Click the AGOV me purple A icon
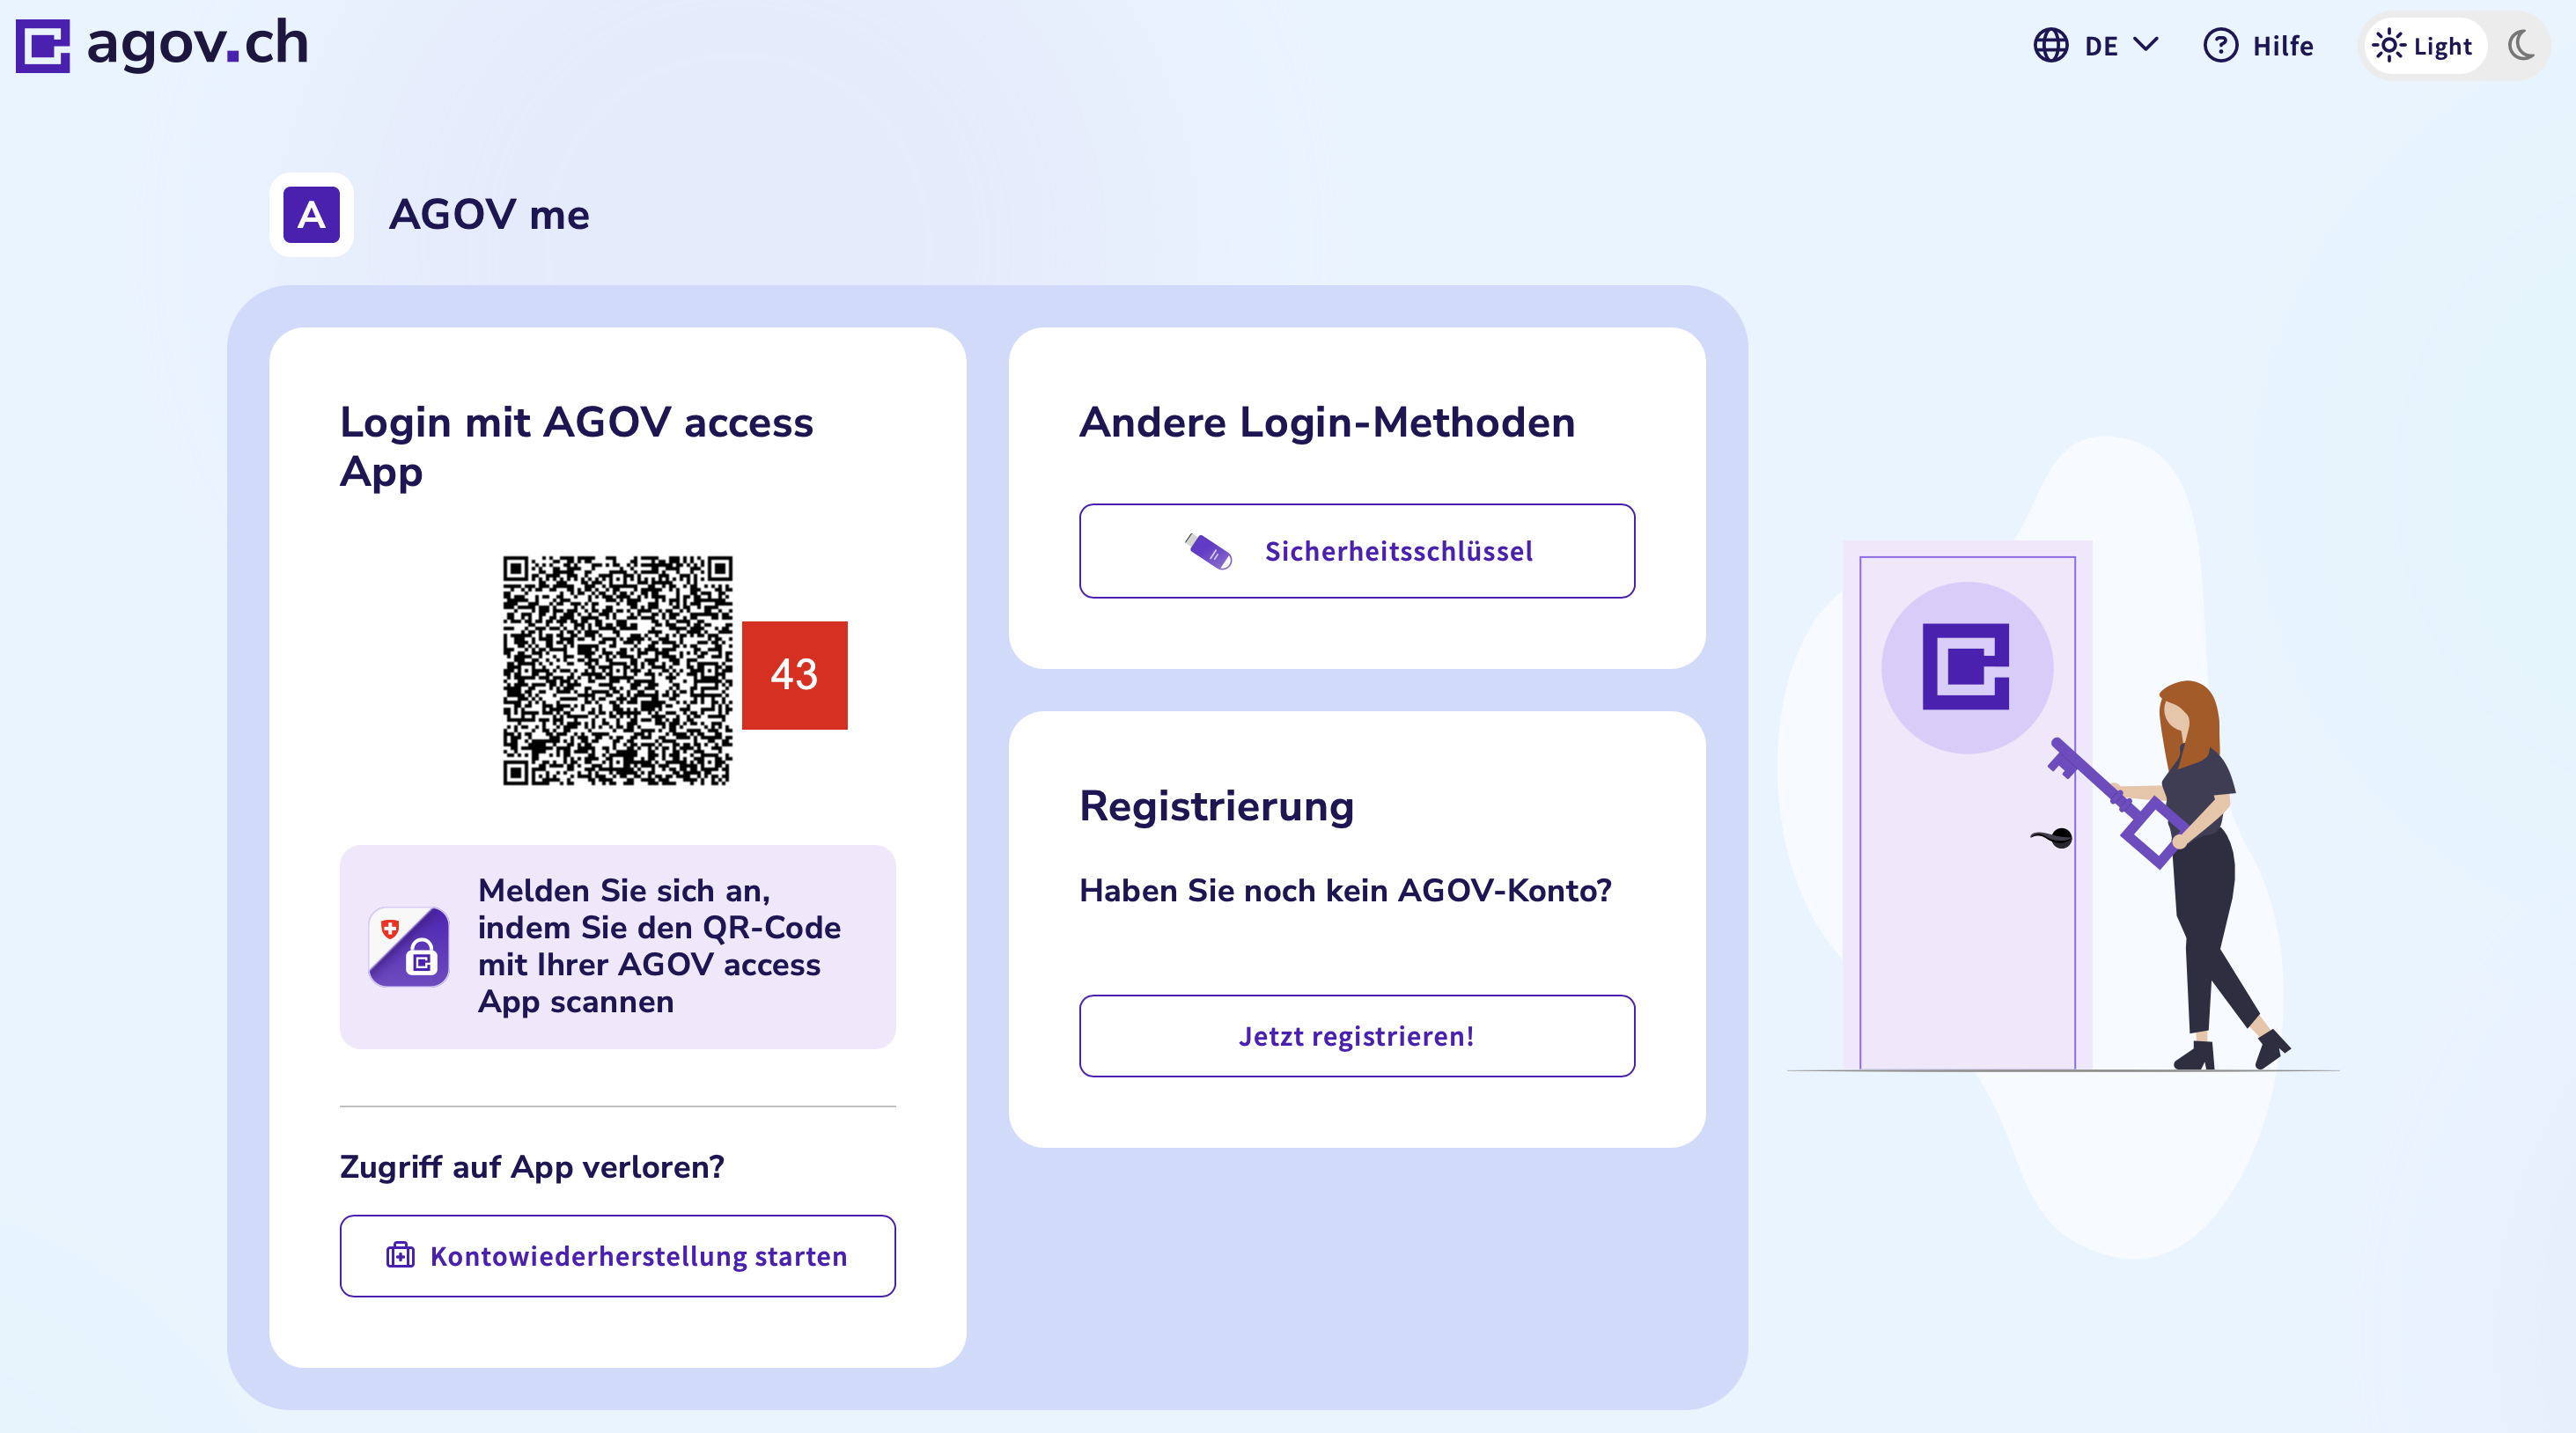Viewport: 2576px width, 1433px height. (x=311, y=215)
